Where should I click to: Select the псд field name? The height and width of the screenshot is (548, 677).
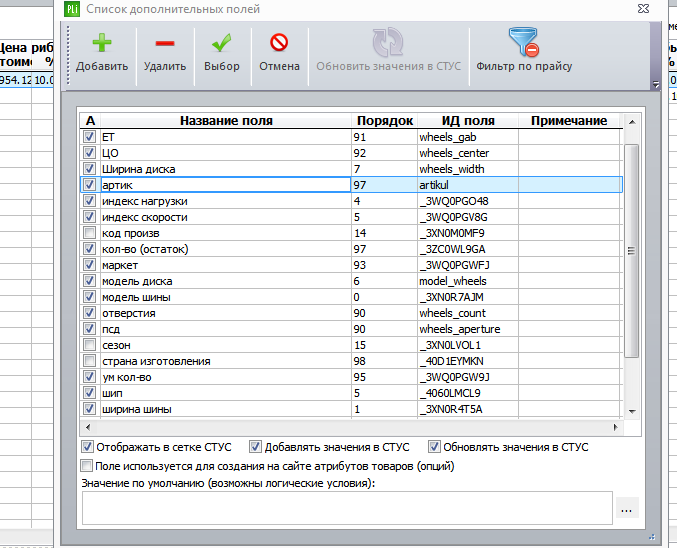pyautogui.click(x=111, y=329)
